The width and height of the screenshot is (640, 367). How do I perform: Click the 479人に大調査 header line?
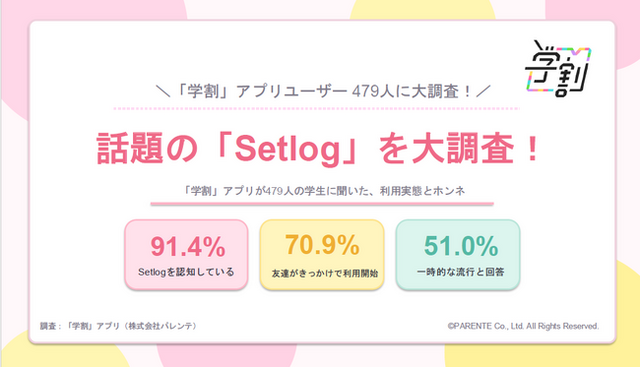point(322,91)
